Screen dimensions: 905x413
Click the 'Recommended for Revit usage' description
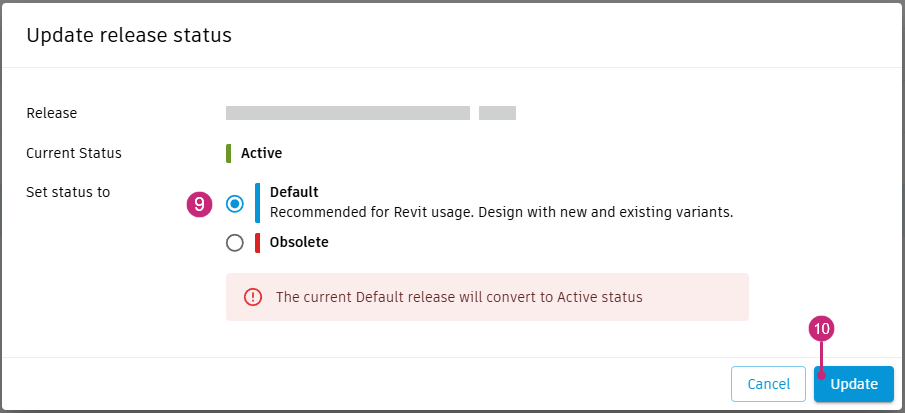point(502,212)
